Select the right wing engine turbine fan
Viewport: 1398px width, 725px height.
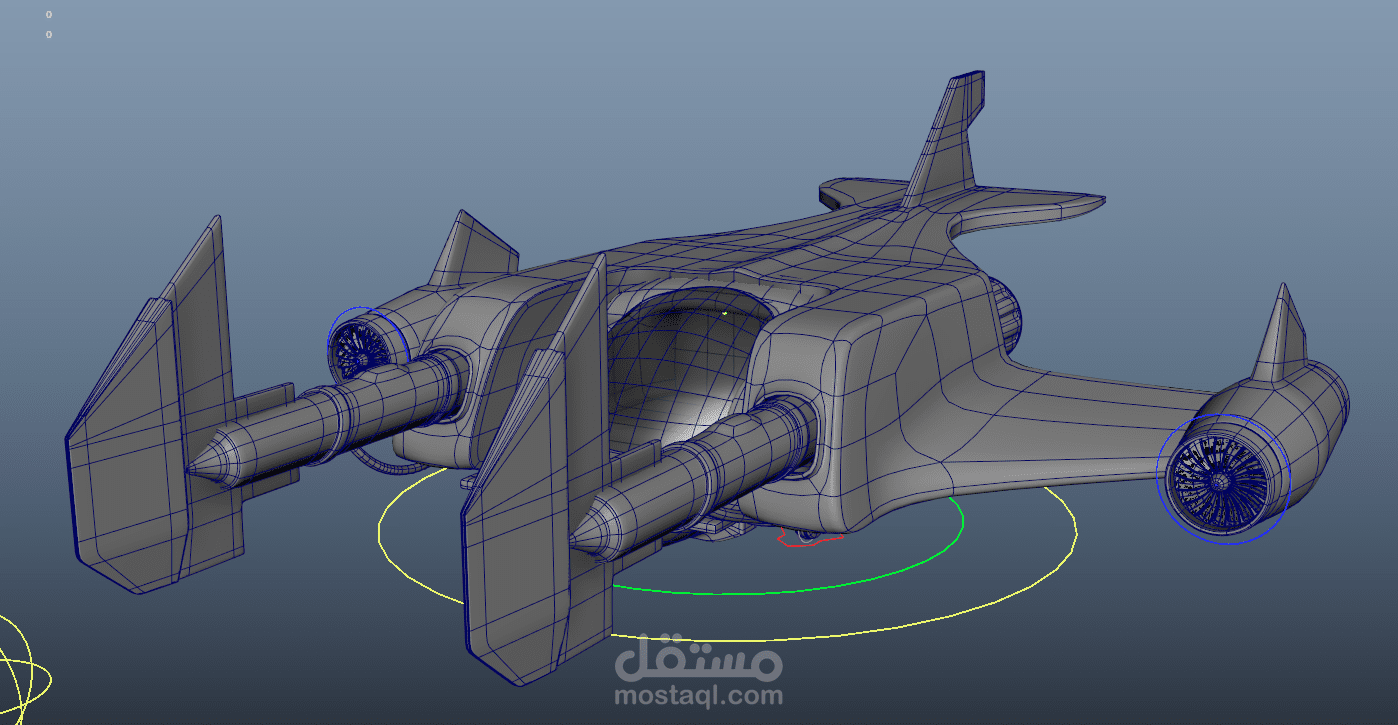(x=1220, y=481)
